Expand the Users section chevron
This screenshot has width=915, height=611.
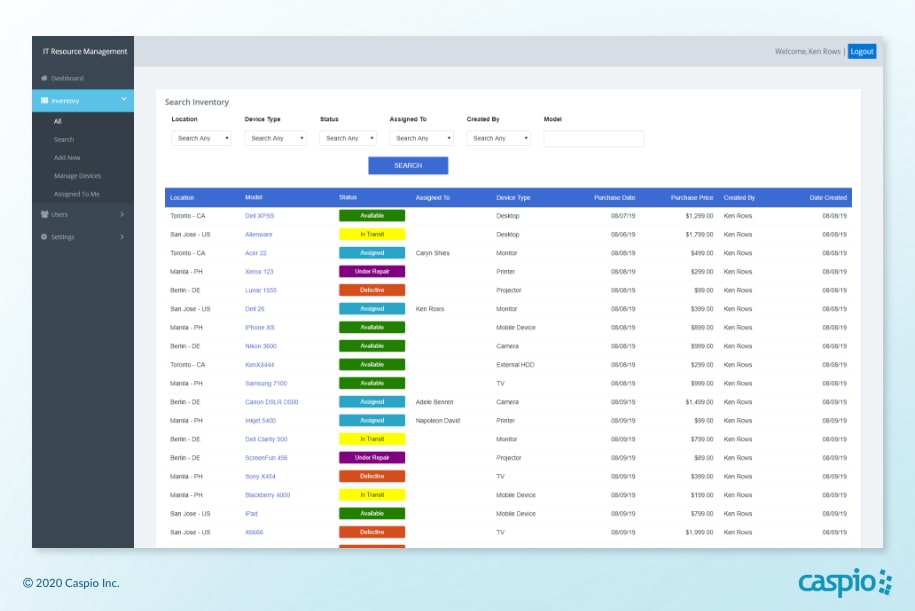tap(122, 214)
